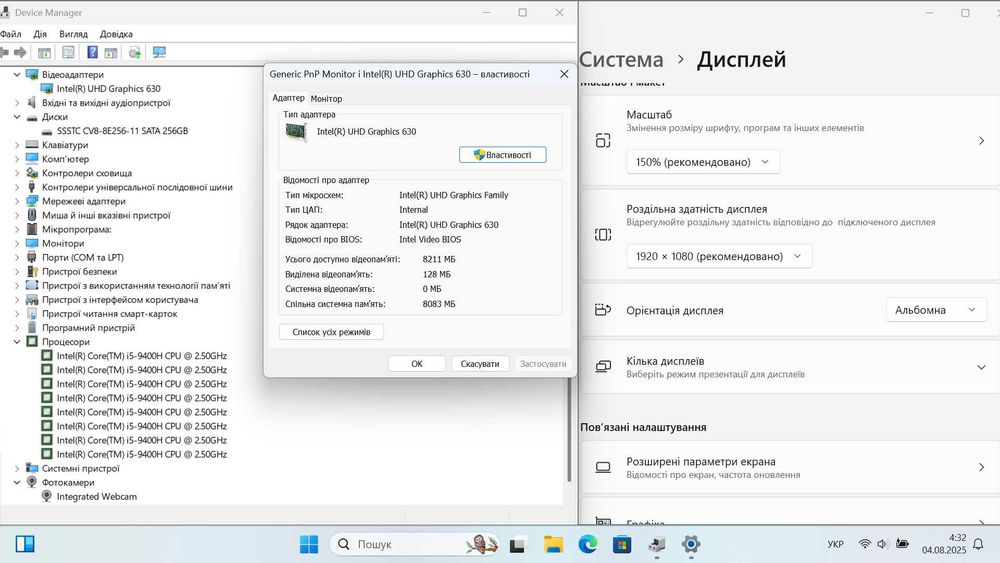Screen dimensions: 1000x563
Task: Click the Settings gear taskbar icon
Action: [x=691, y=544]
